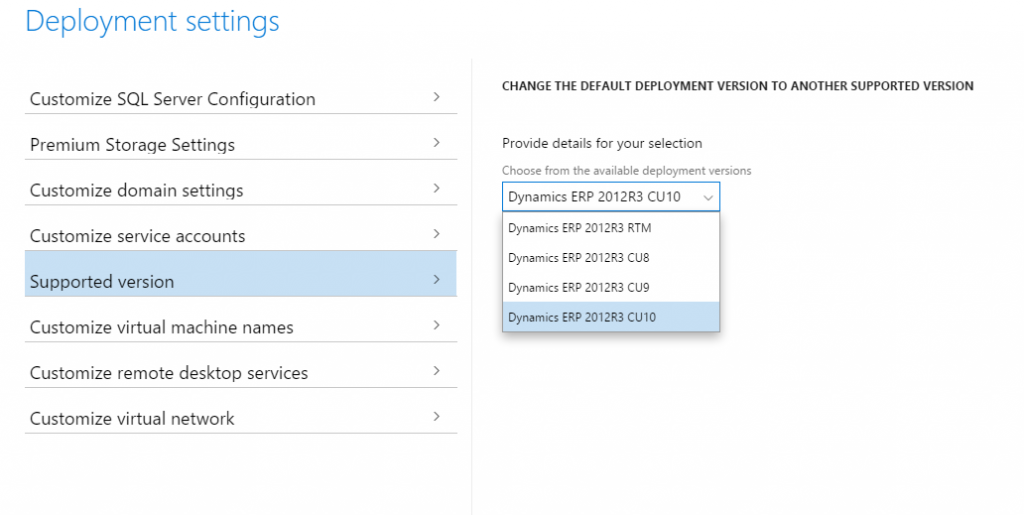Select Customize virtual machine names label
The image size is (1024, 515).
point(161,327)
